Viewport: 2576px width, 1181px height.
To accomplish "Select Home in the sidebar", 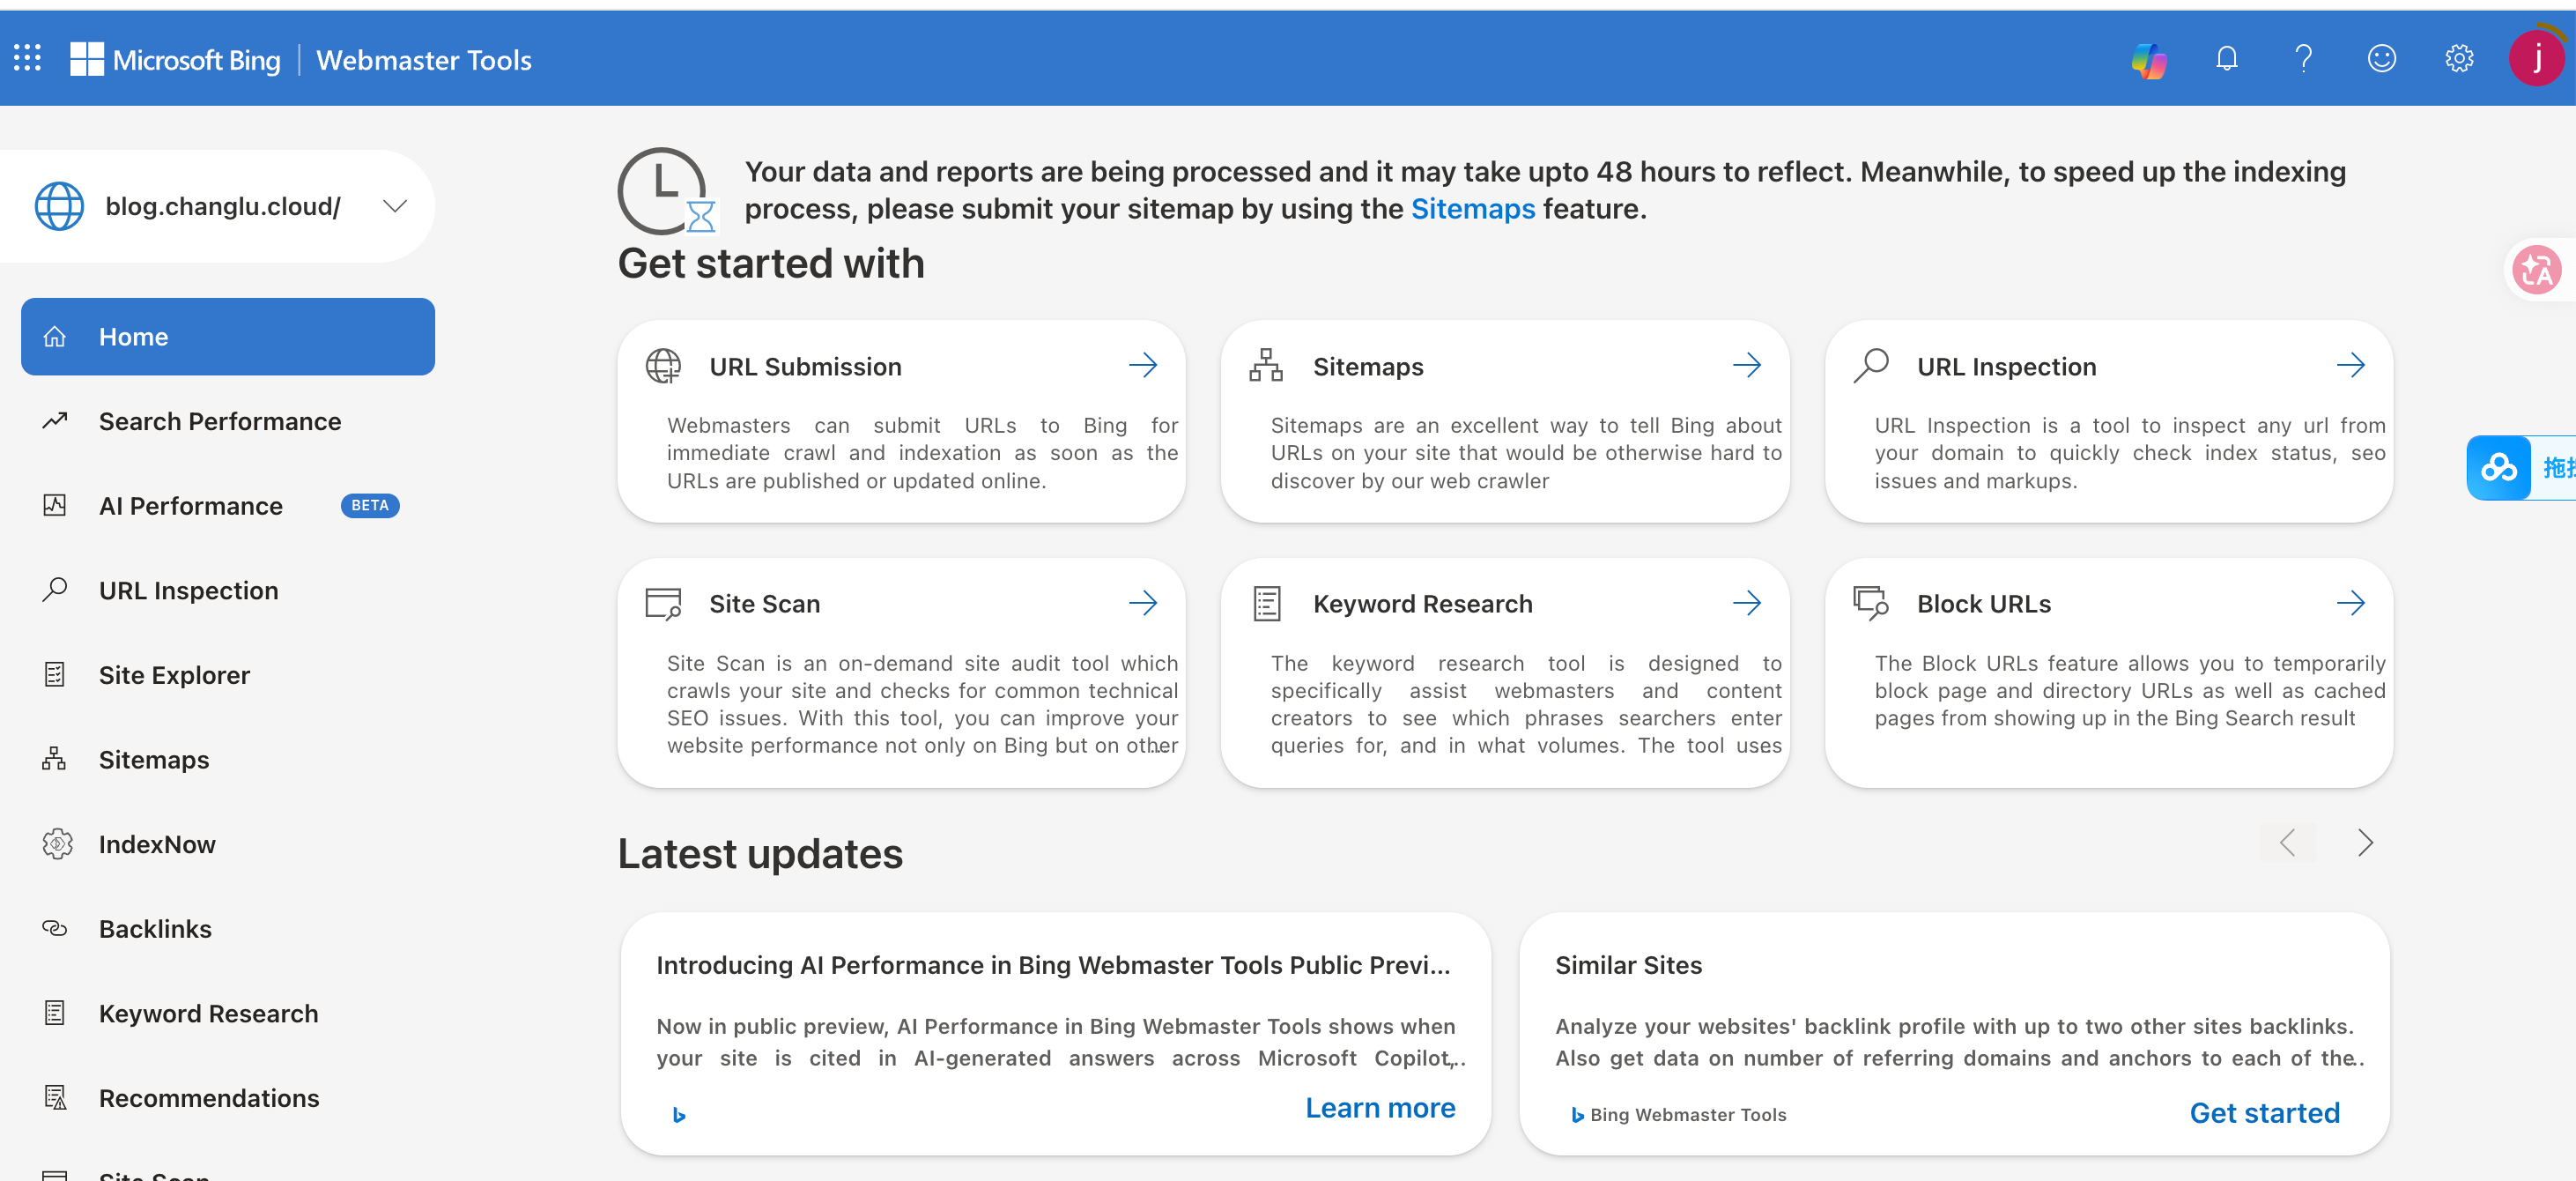I will (228, 337).
